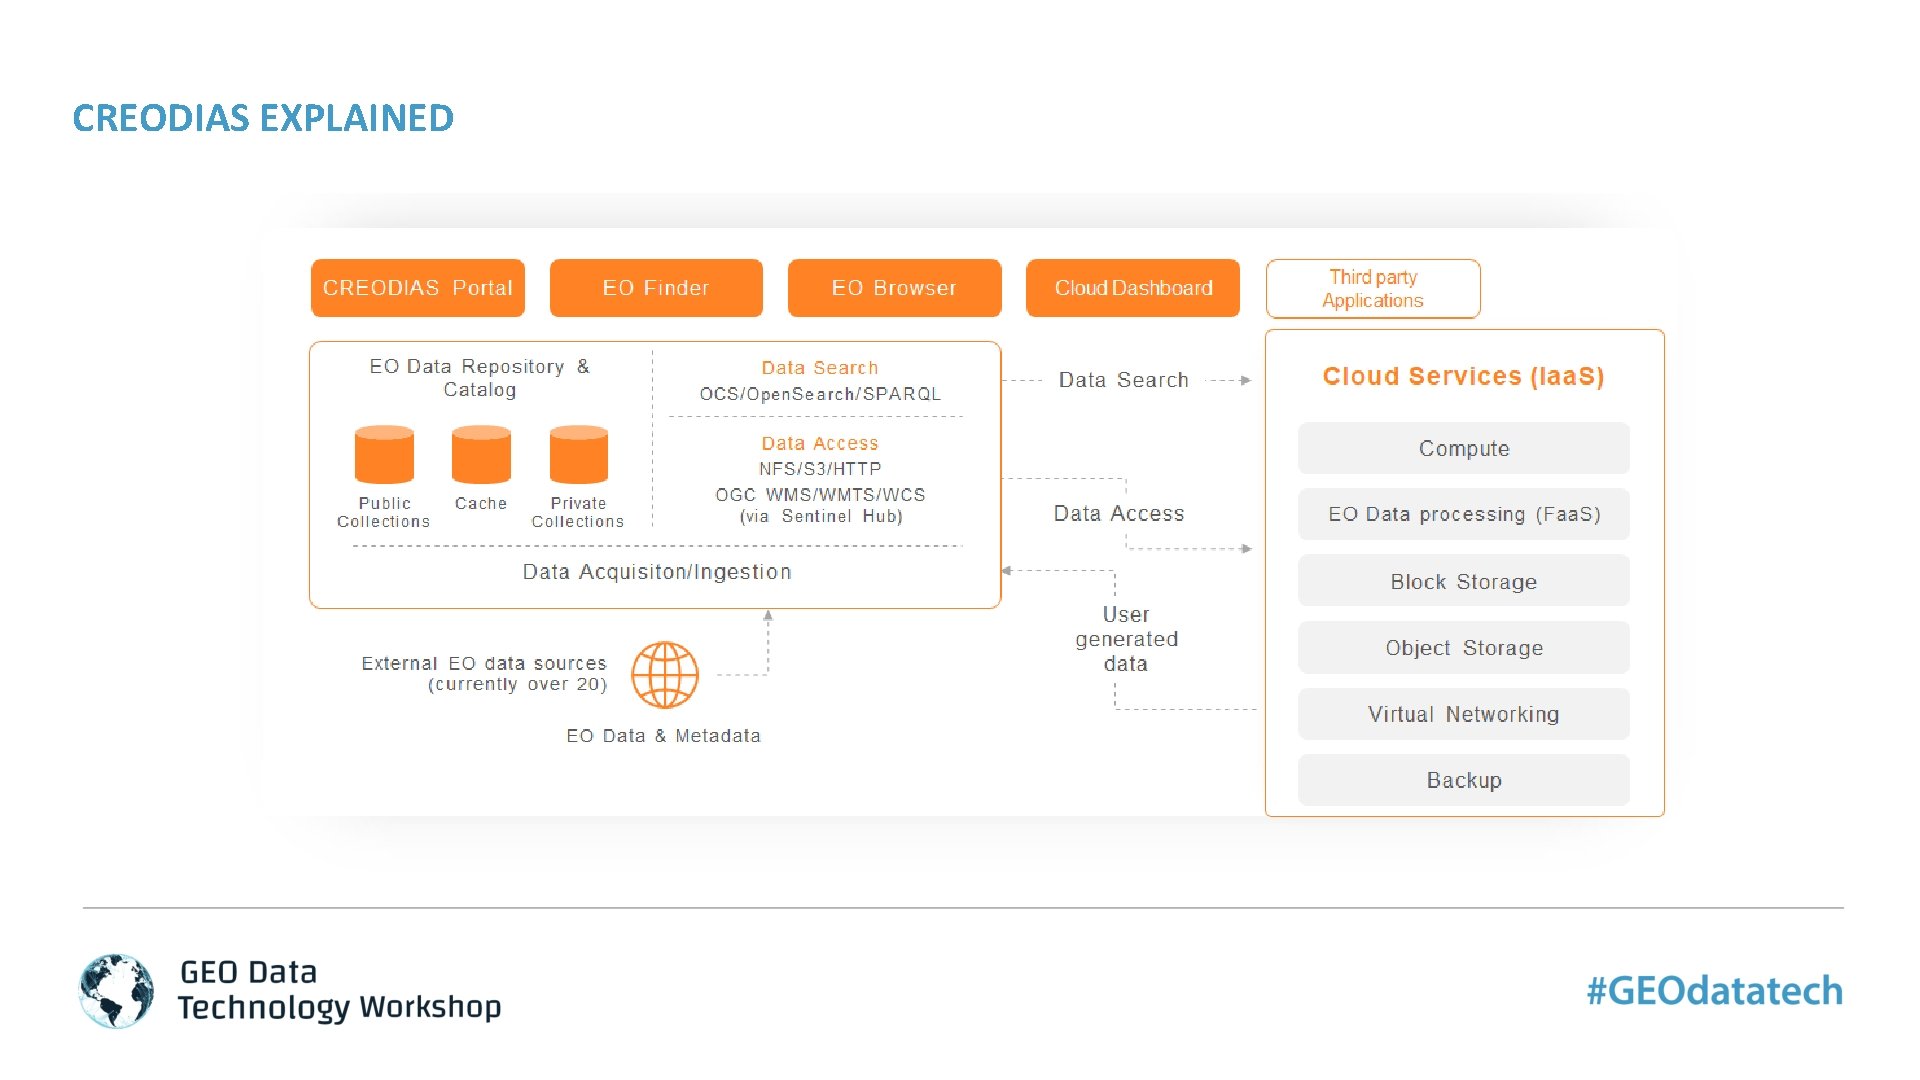Select the CREODIAS Portal tile
This screenshot has height=1080, width=1920.
[417, 288]
